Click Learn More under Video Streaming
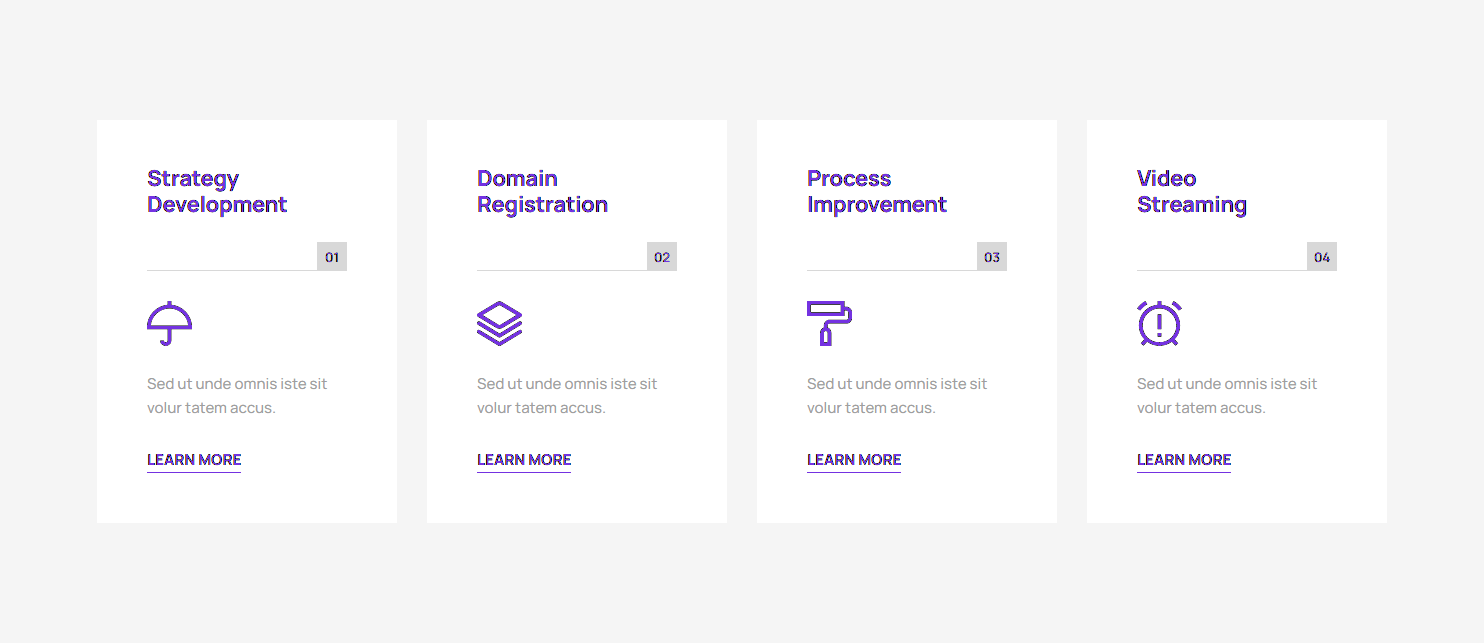 [x=1184, y=460]
